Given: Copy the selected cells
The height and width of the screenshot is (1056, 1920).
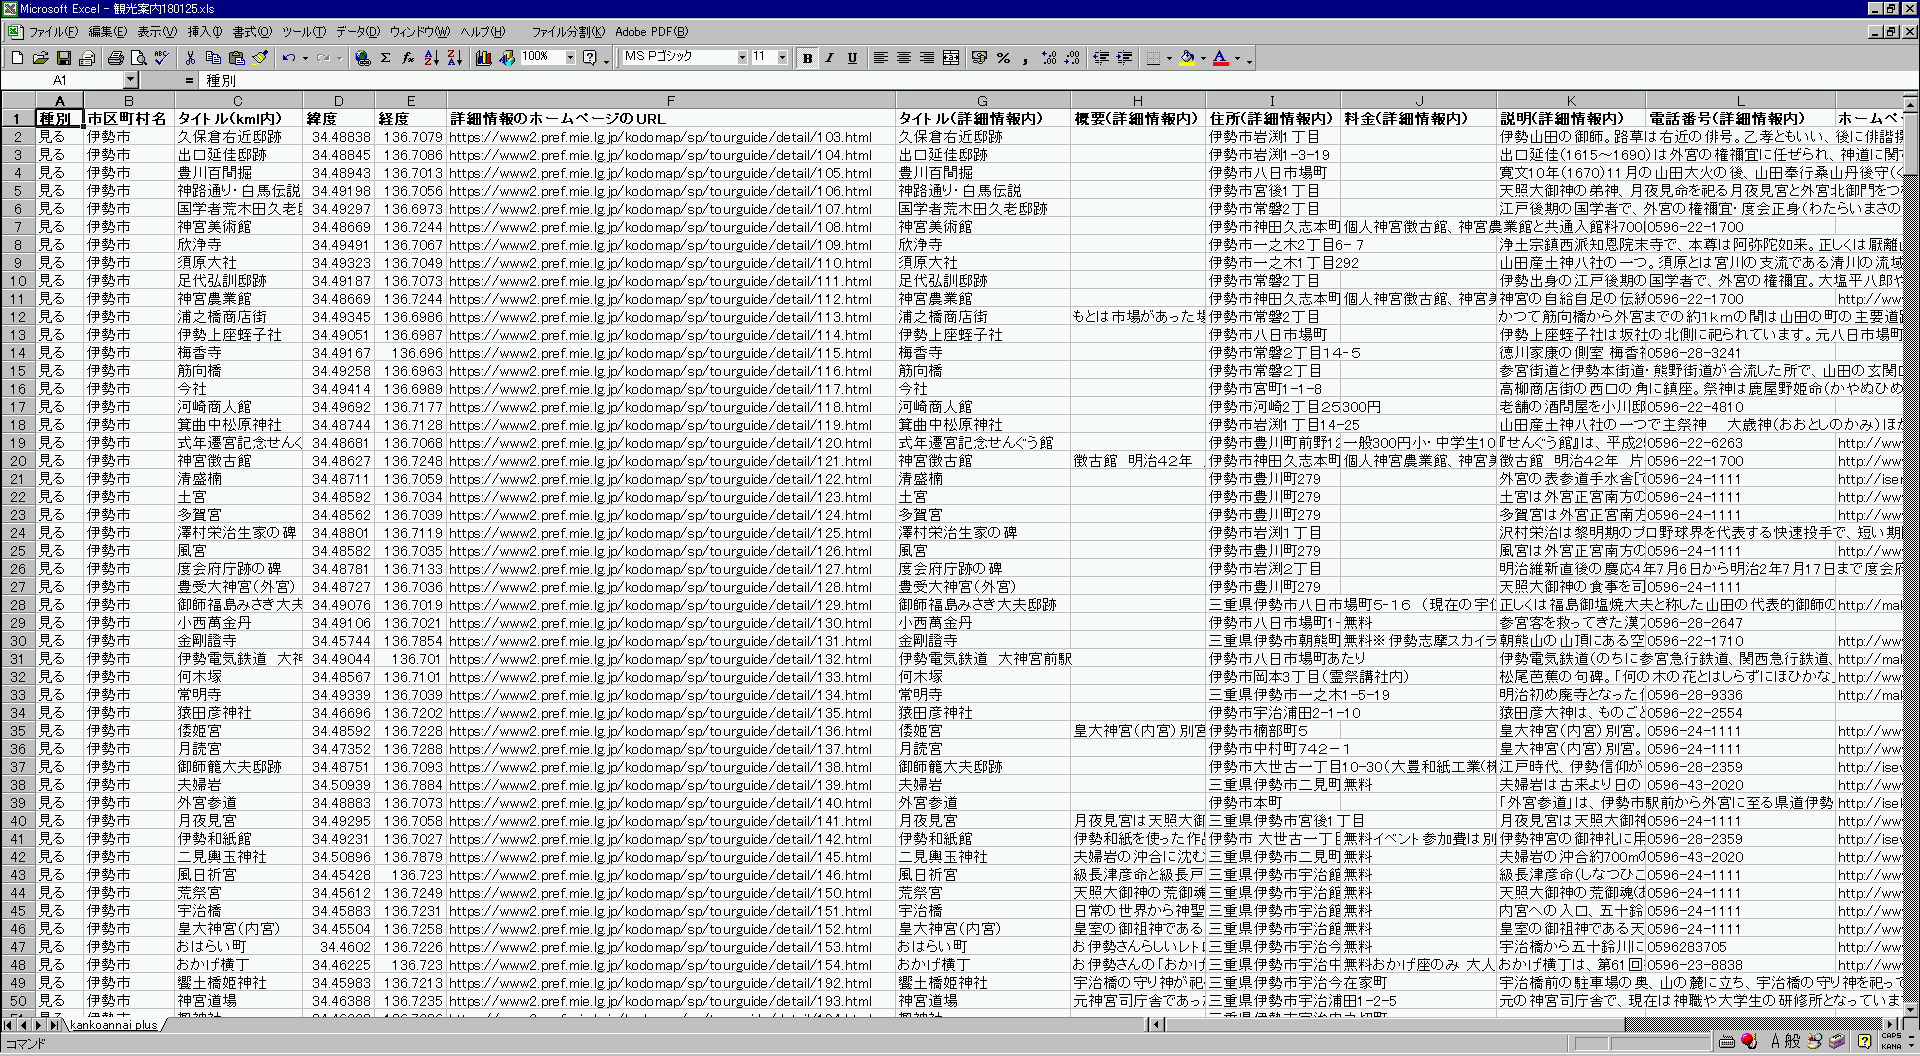Looking at the screenshot, I should [x=213, y=58].
